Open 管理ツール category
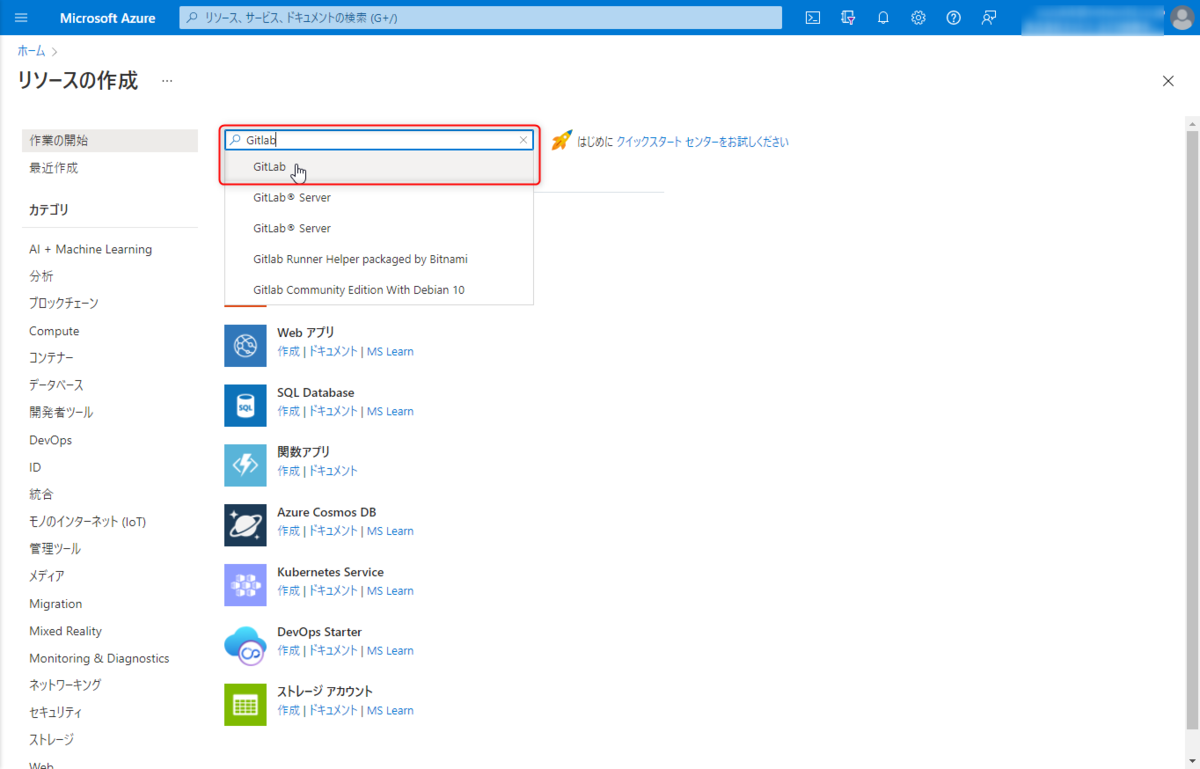Viewport: 1200px width, 769px height. (x=55, y=549)
